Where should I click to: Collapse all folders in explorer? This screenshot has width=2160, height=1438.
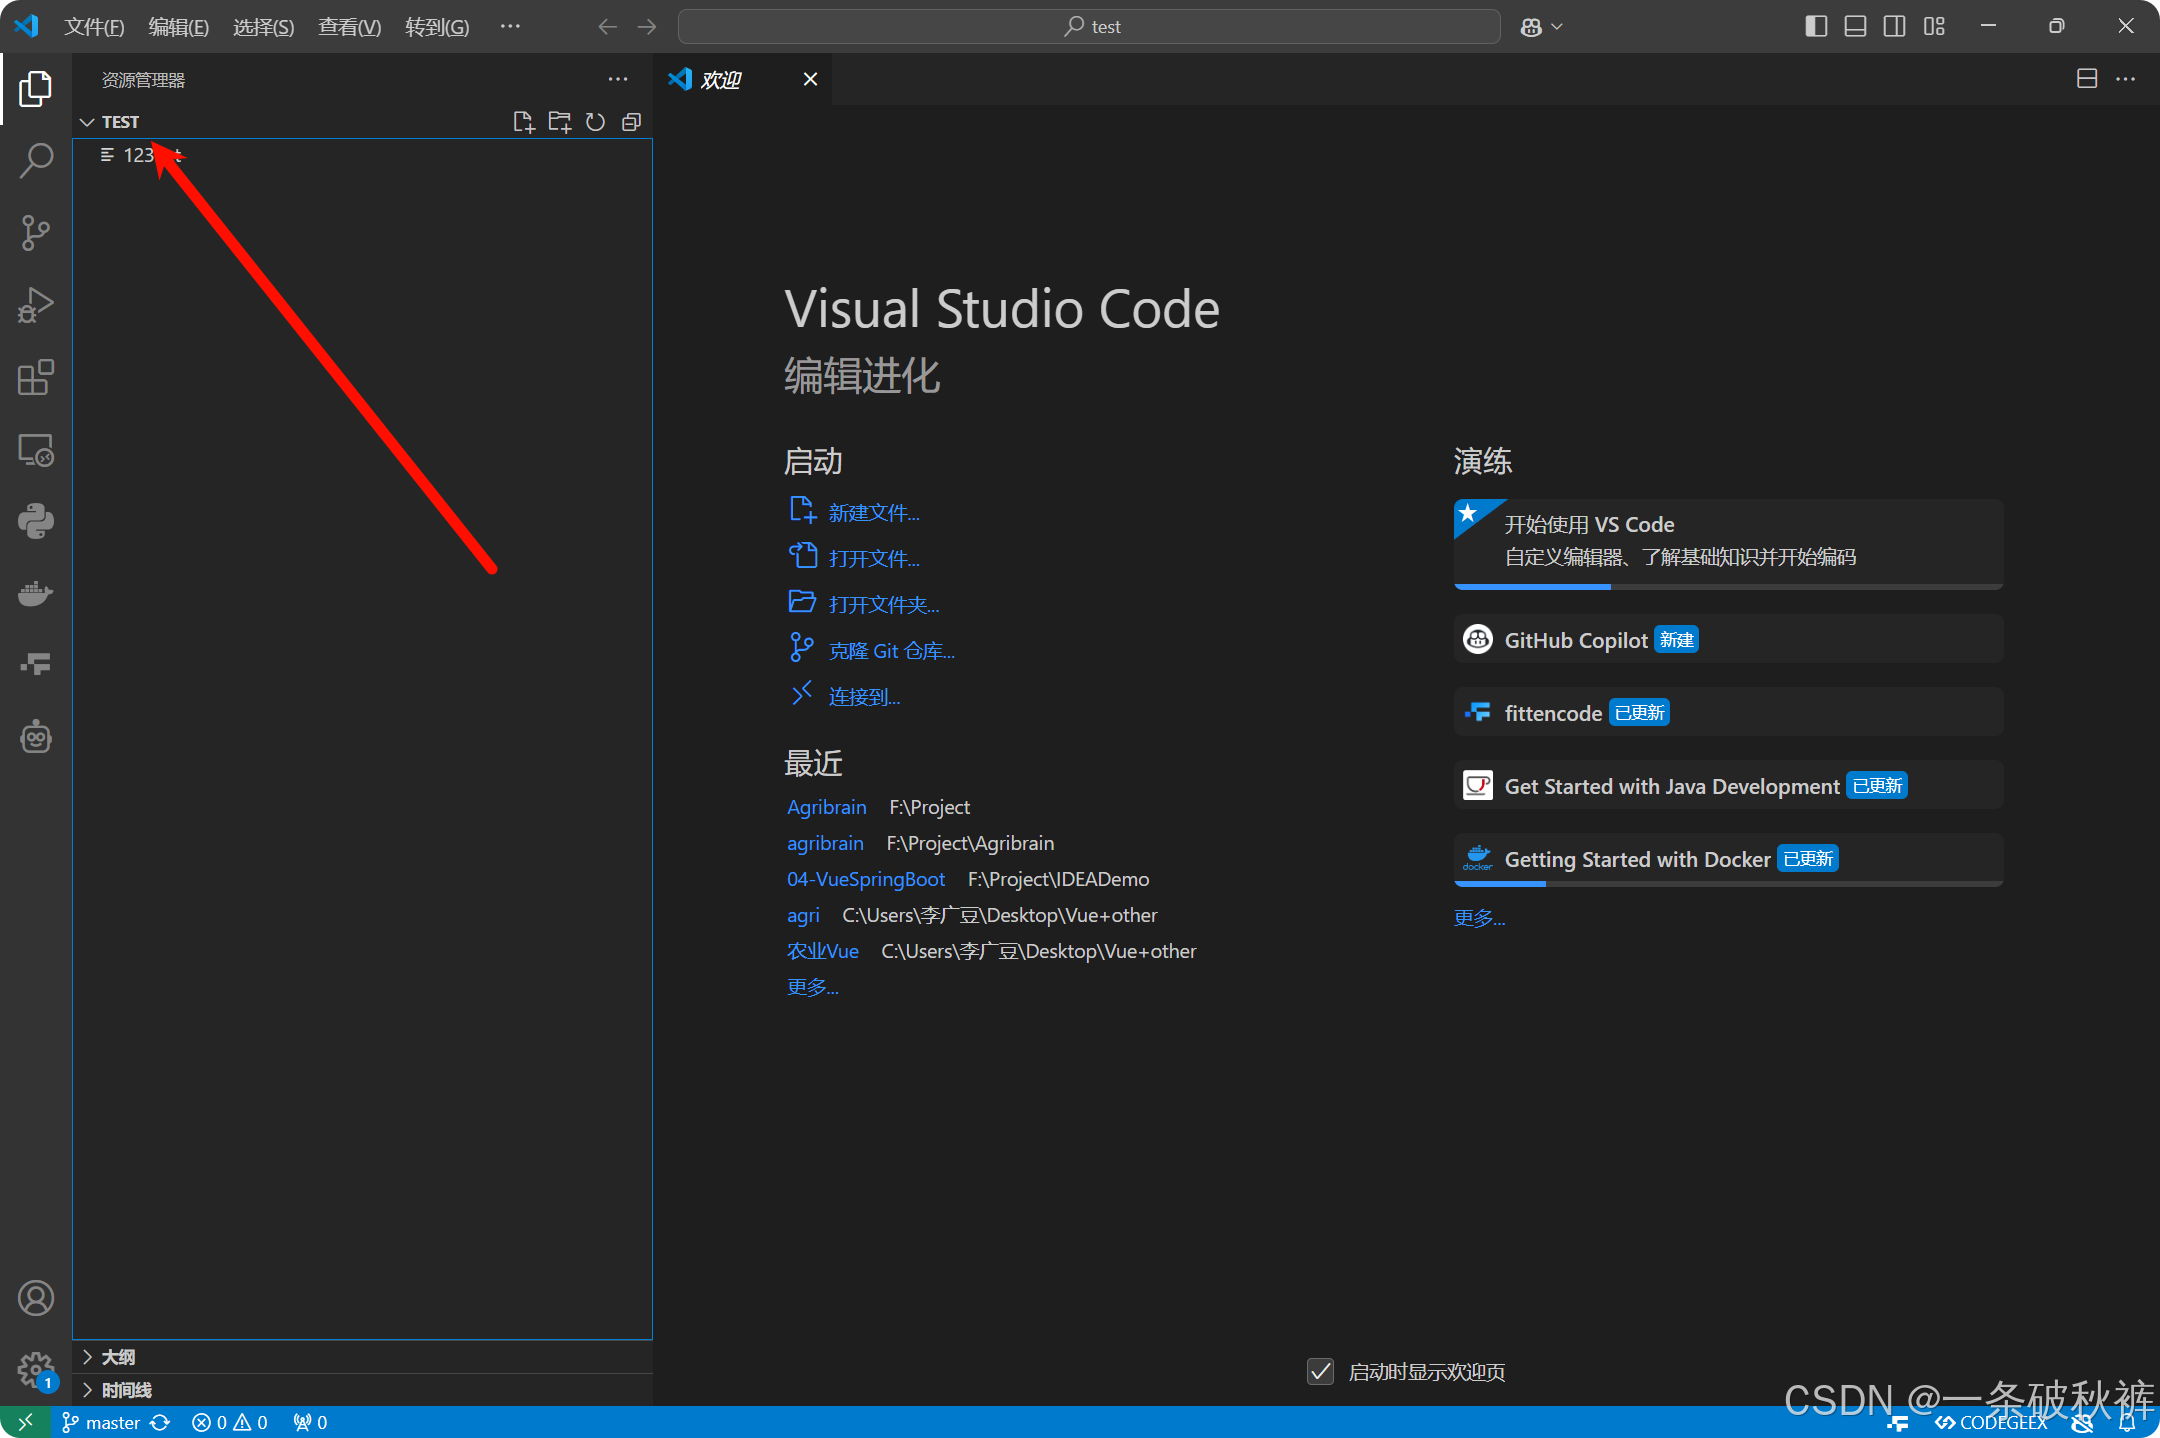pos(631,122)
